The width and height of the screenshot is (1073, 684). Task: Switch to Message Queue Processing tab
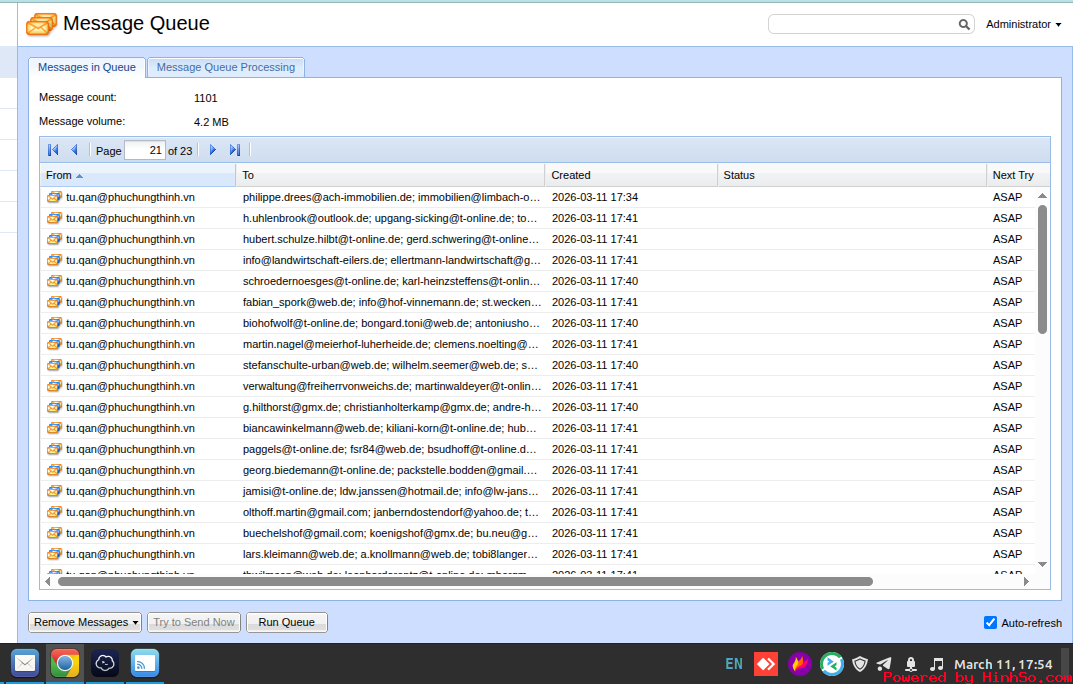(x=226, y=67)
